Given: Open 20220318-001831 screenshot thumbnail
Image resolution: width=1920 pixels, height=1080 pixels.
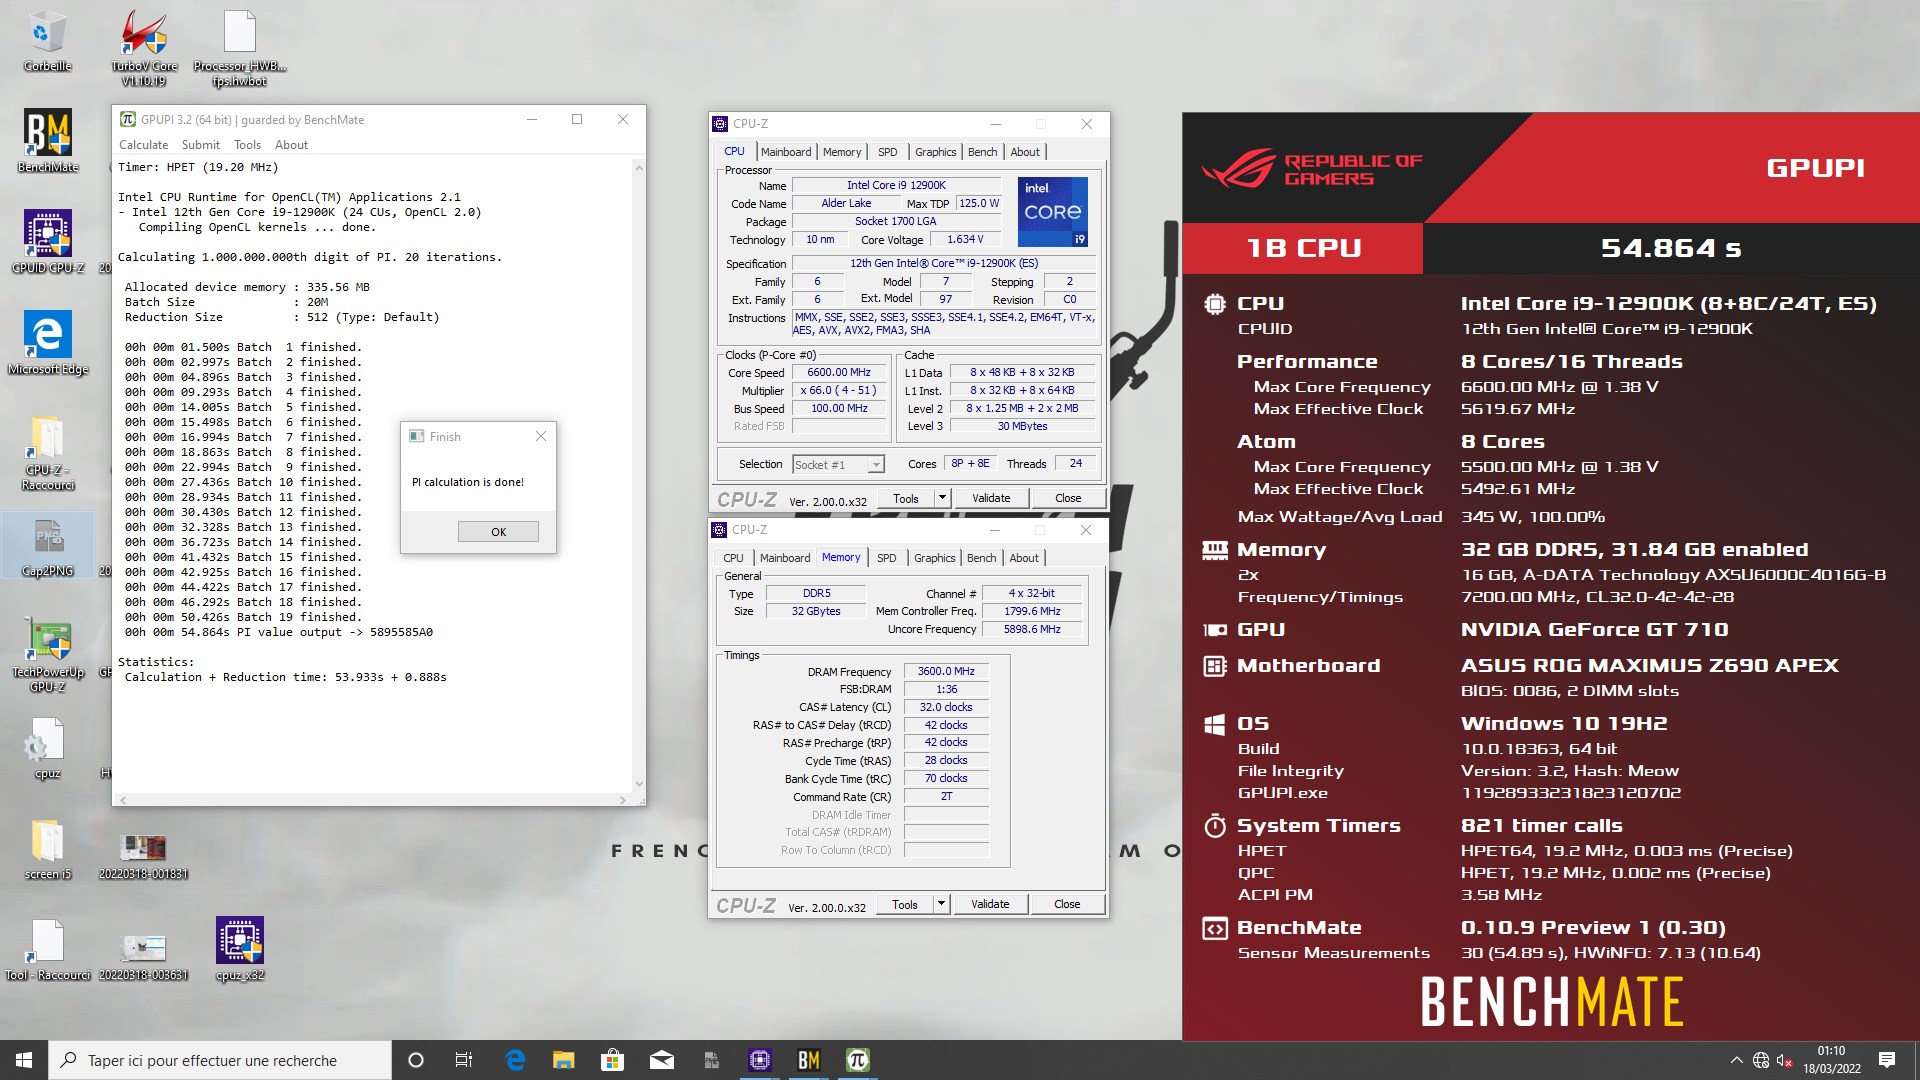Looking at the screenshot, I should (143, 857).
